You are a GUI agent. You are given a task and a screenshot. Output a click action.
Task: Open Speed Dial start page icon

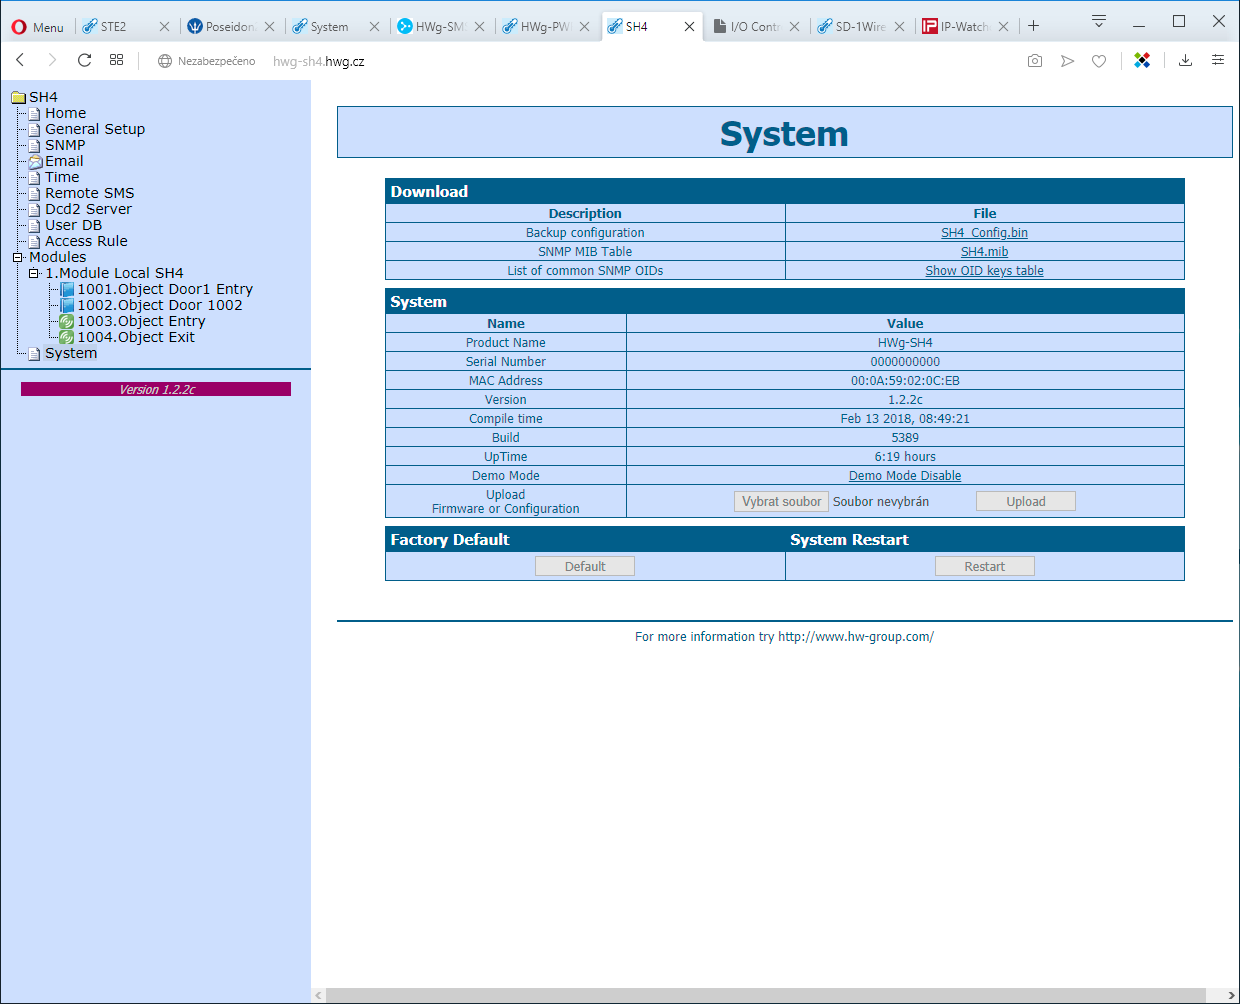(x=117, y=61)
